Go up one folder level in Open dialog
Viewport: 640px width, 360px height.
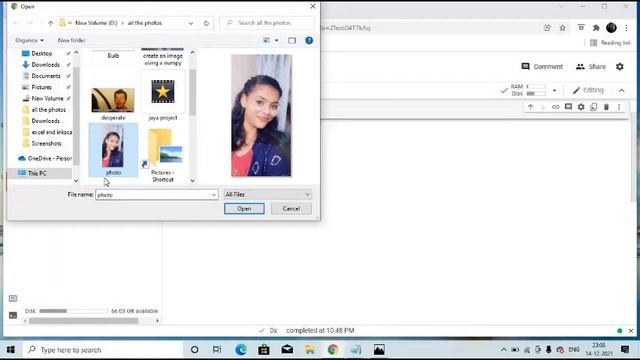(51, 23)
